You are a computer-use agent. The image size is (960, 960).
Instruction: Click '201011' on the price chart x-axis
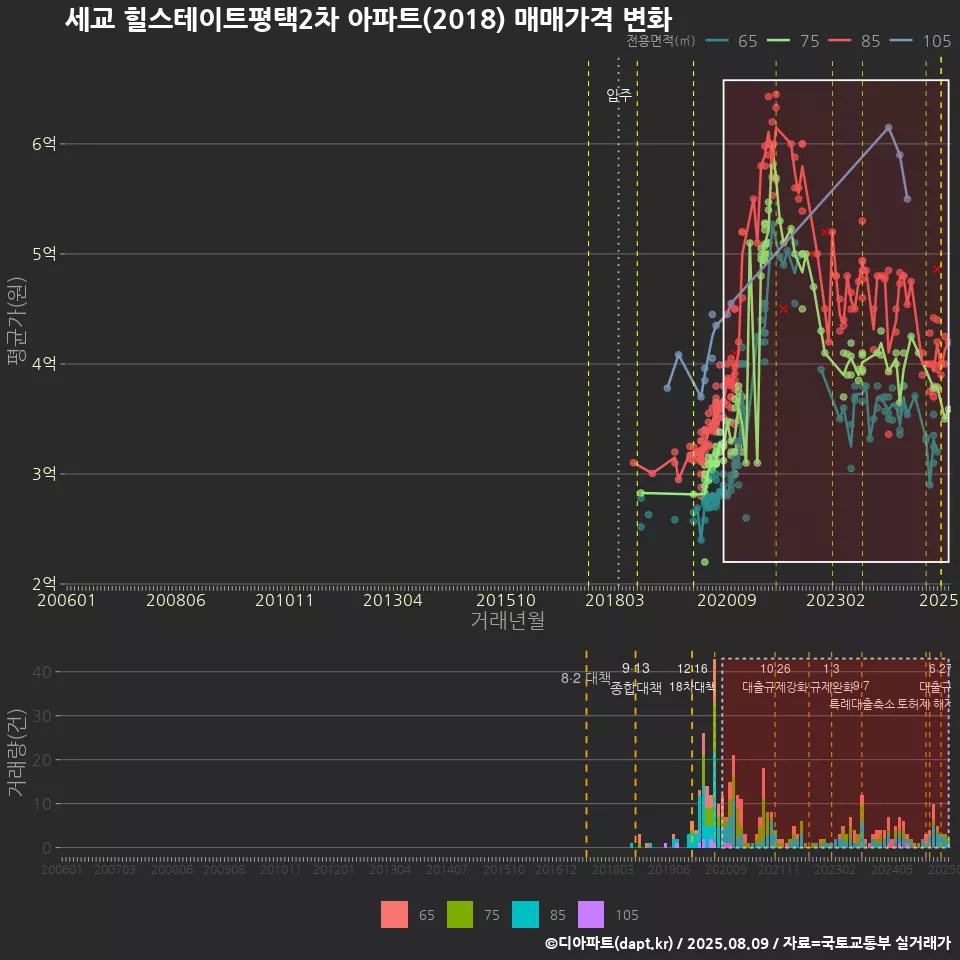coord(284,600)
